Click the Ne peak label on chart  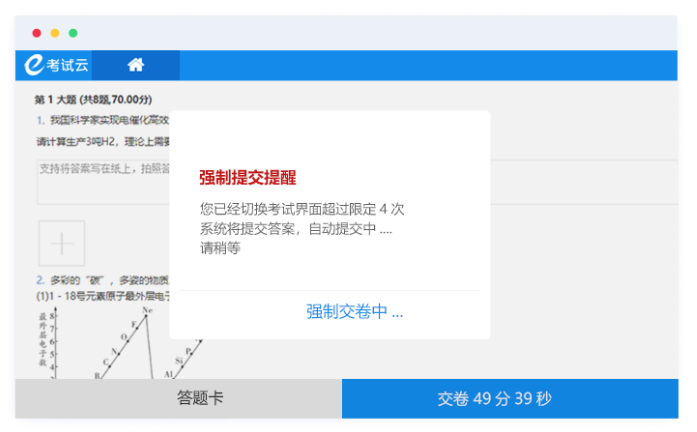[x=148, y=311]
